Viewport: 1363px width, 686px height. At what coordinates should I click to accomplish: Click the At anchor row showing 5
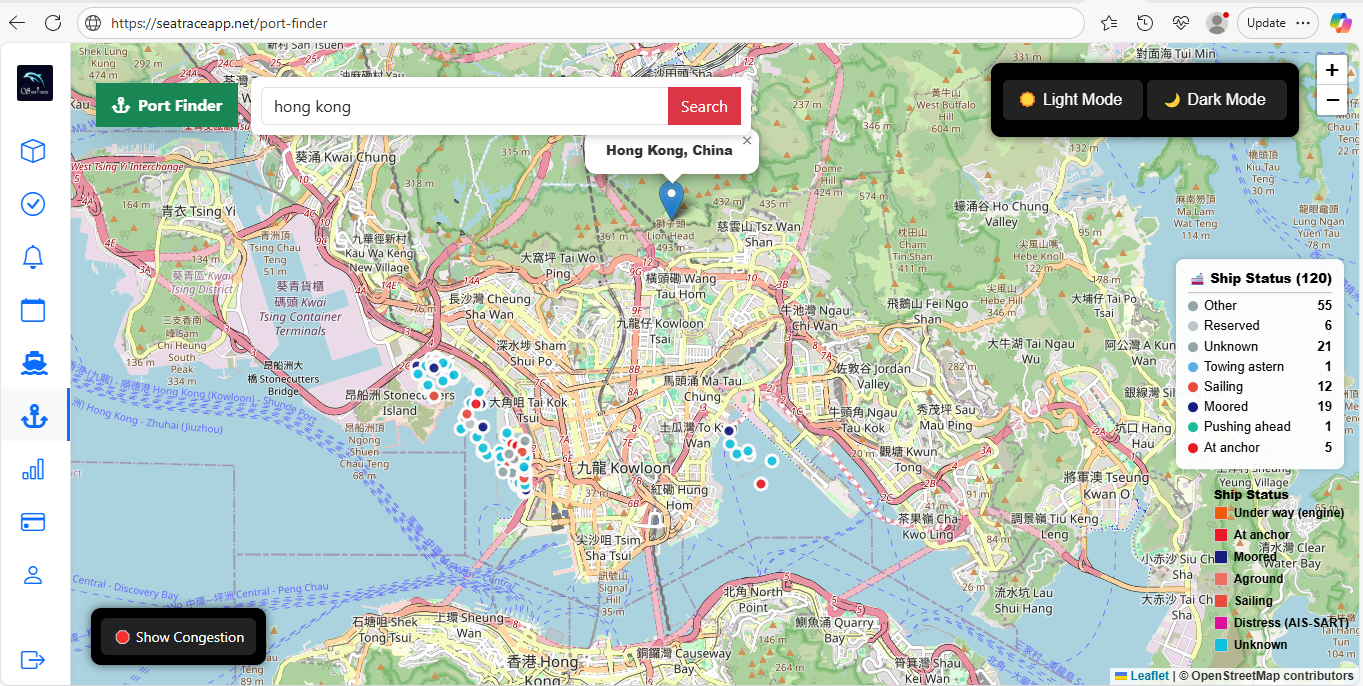1260,447
